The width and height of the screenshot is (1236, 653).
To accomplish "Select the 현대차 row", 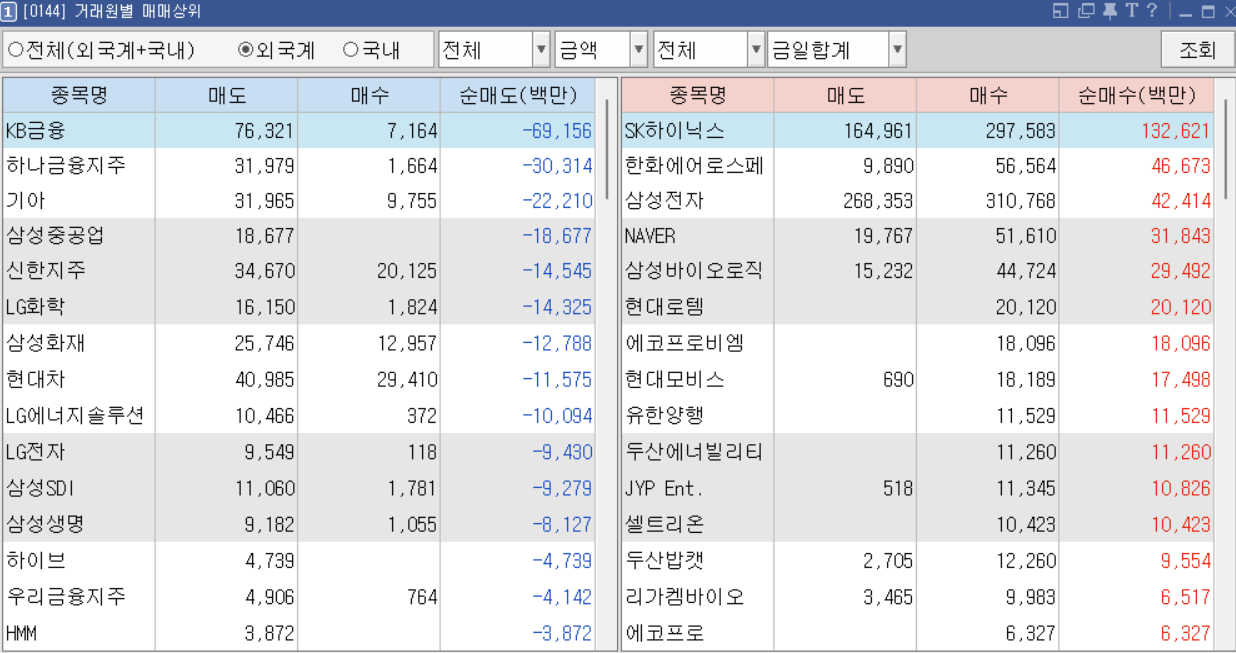I will point(299,380).
